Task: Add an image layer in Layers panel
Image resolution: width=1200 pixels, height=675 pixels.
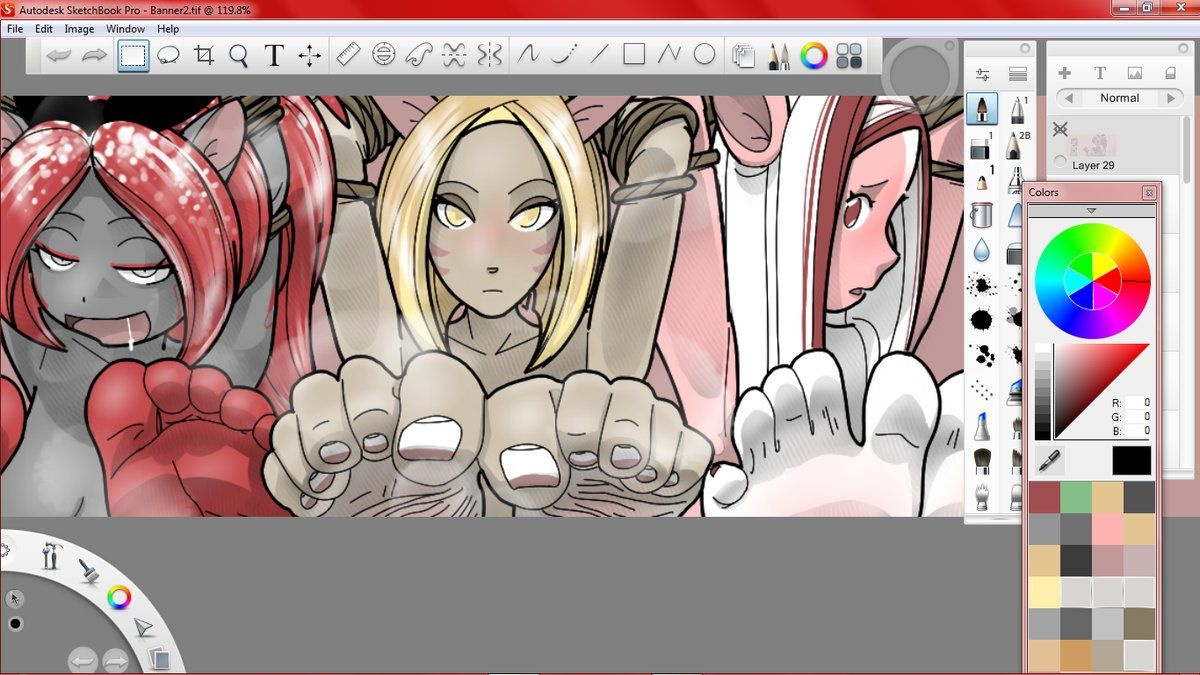Action: pyautogui.click(x=1135, y=73)
